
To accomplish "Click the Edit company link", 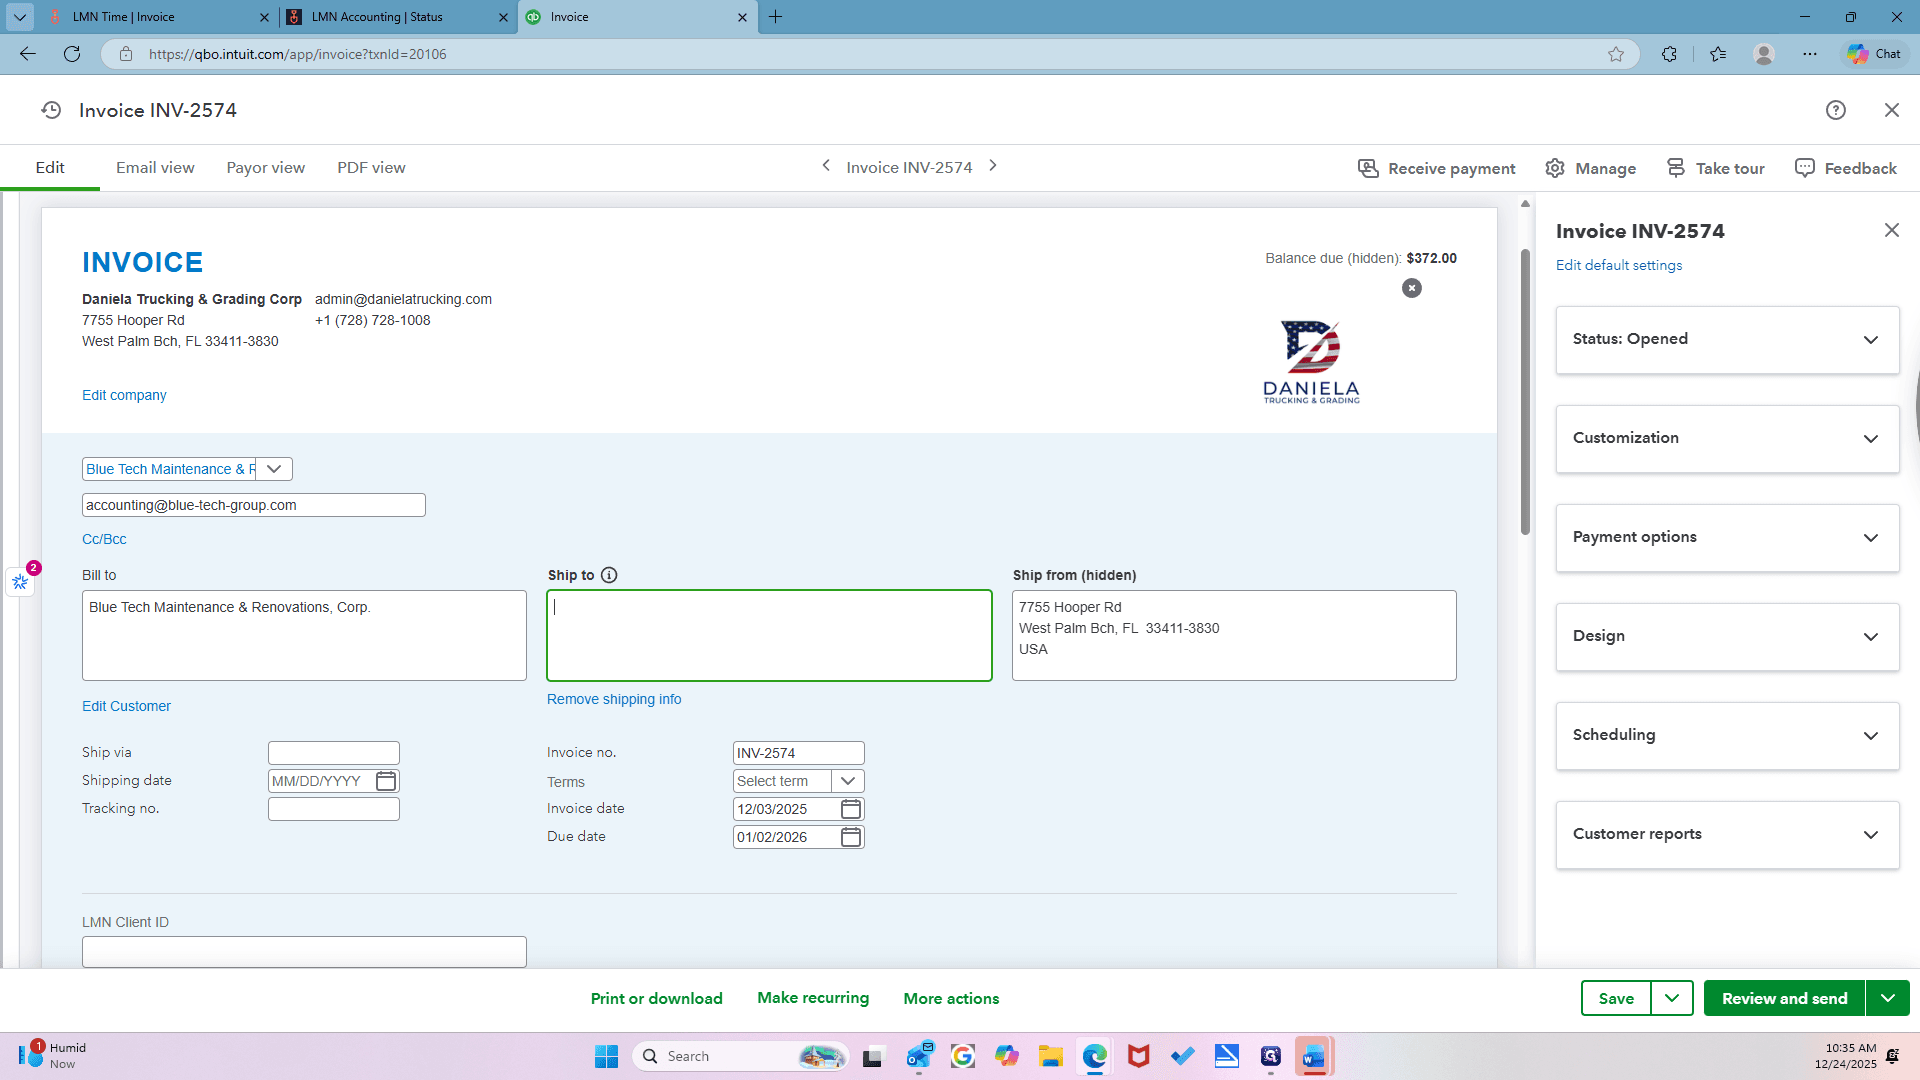I will tap(124, 395).
